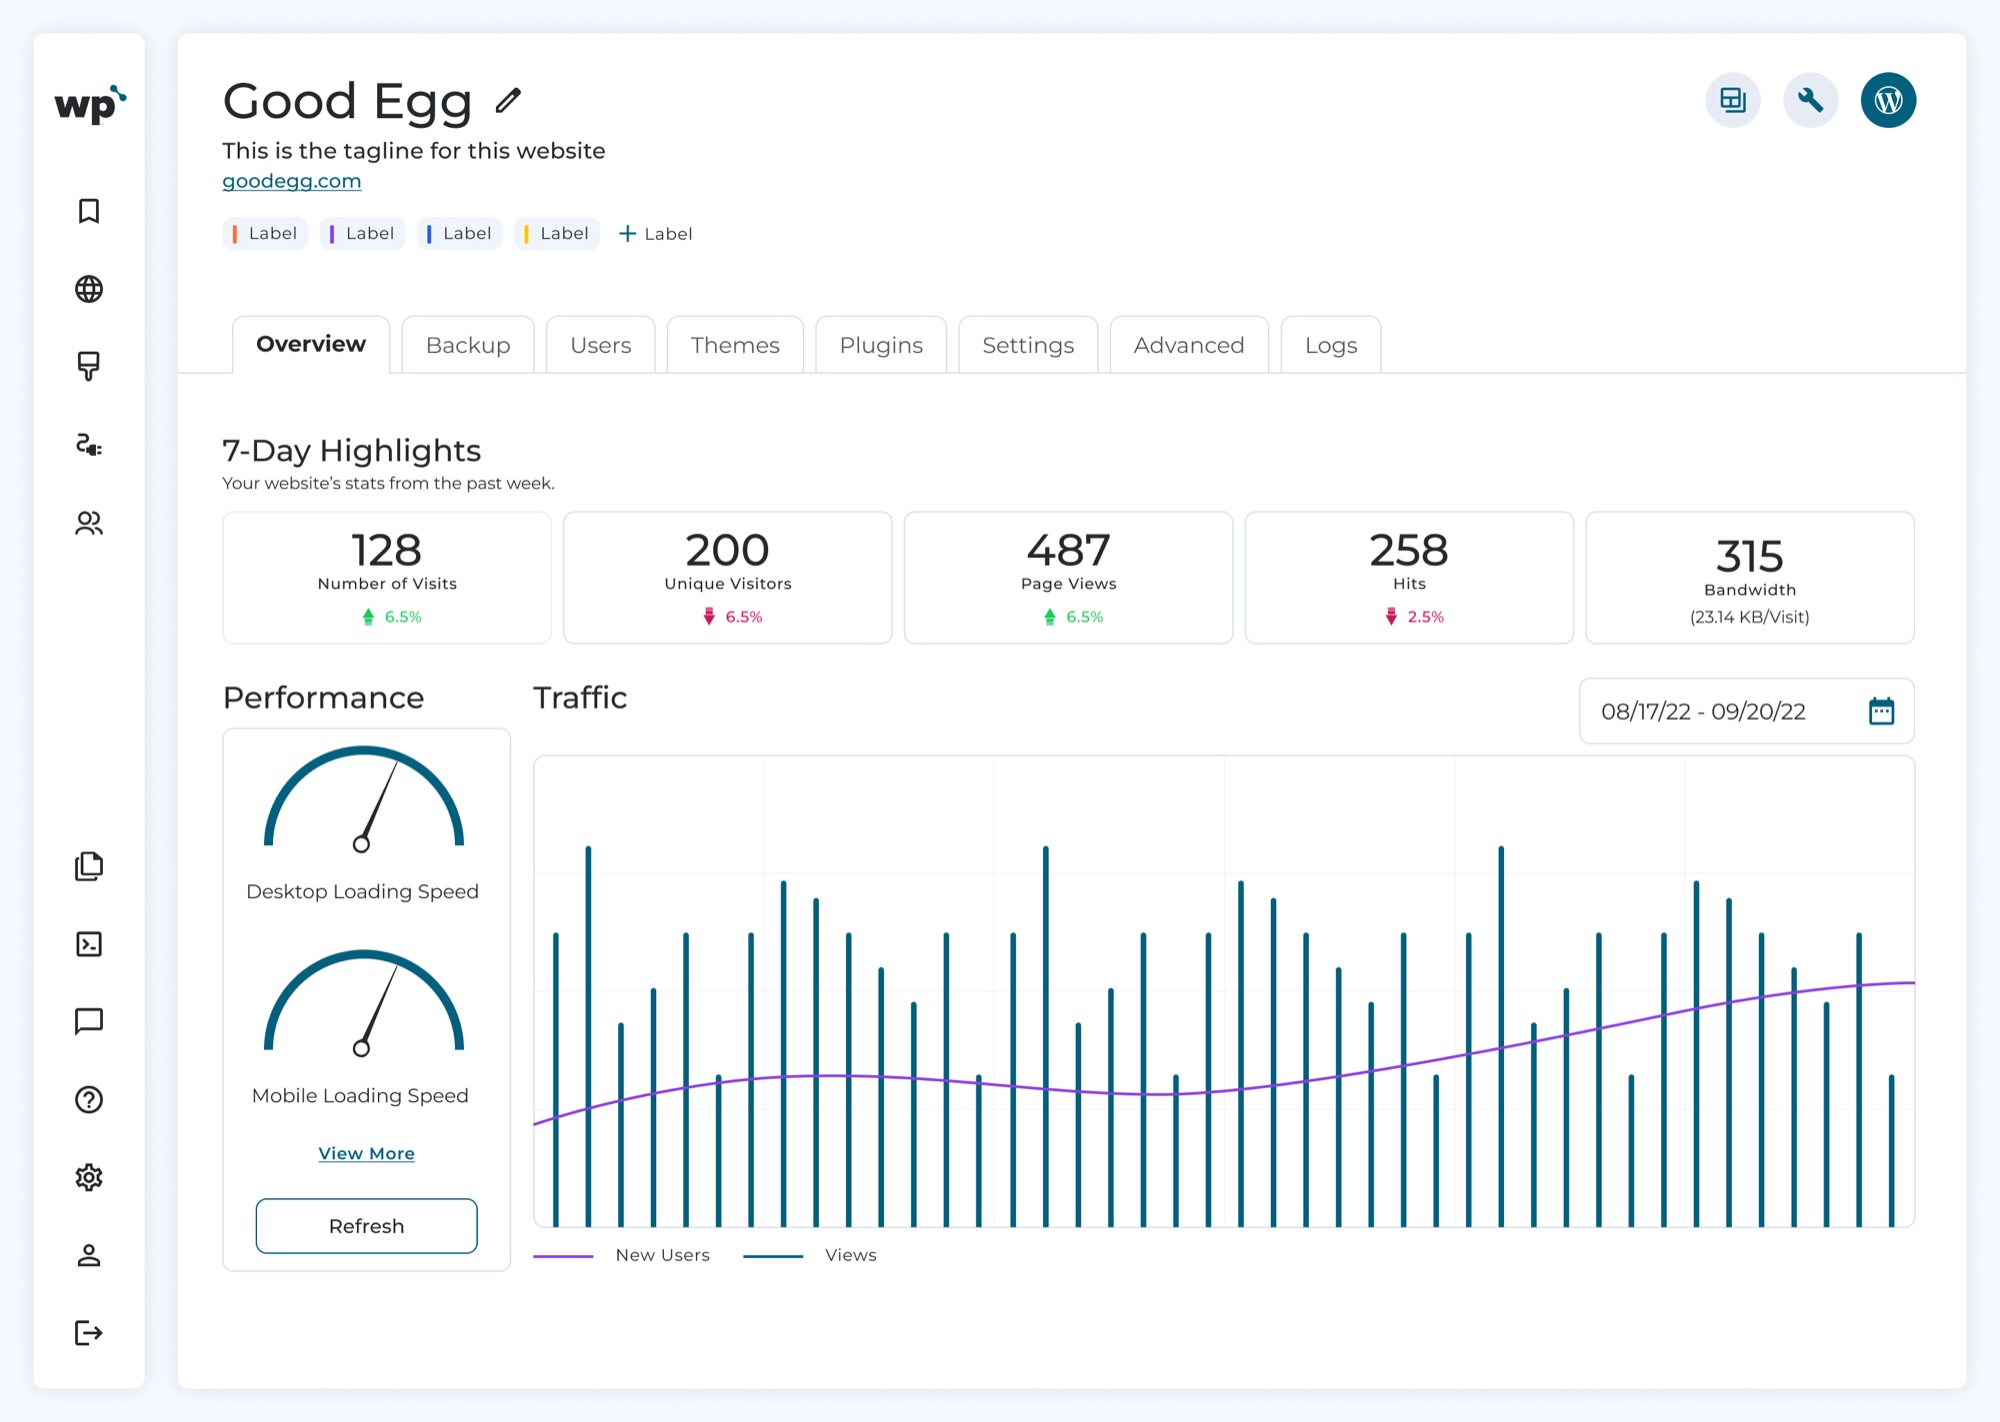Open the terminal console sidebar icon

[x=89, y=944]
